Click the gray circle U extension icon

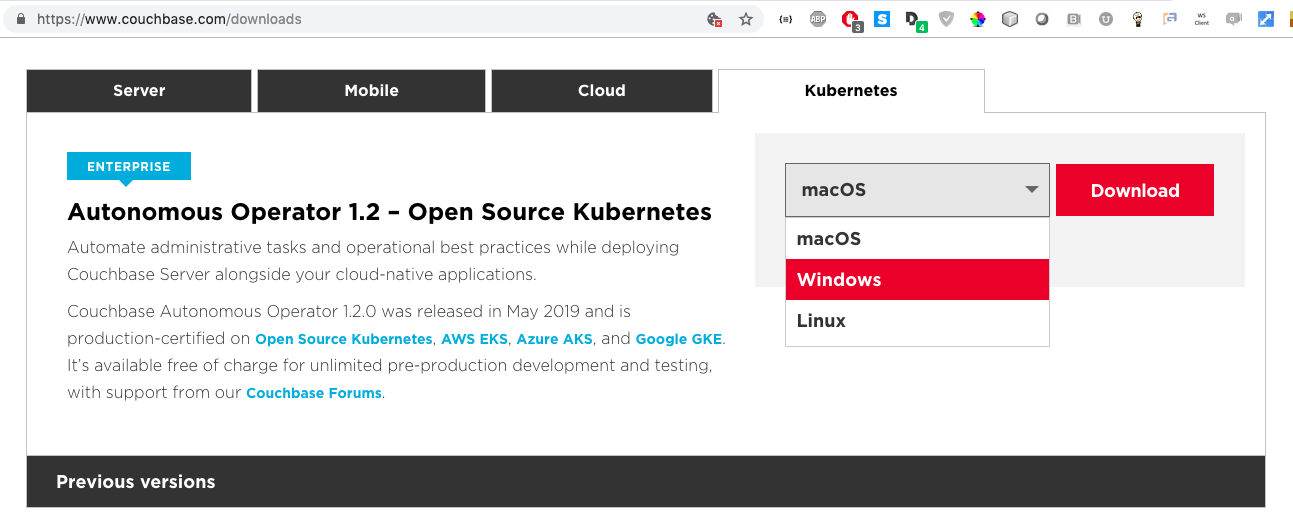pos(1106,19)
